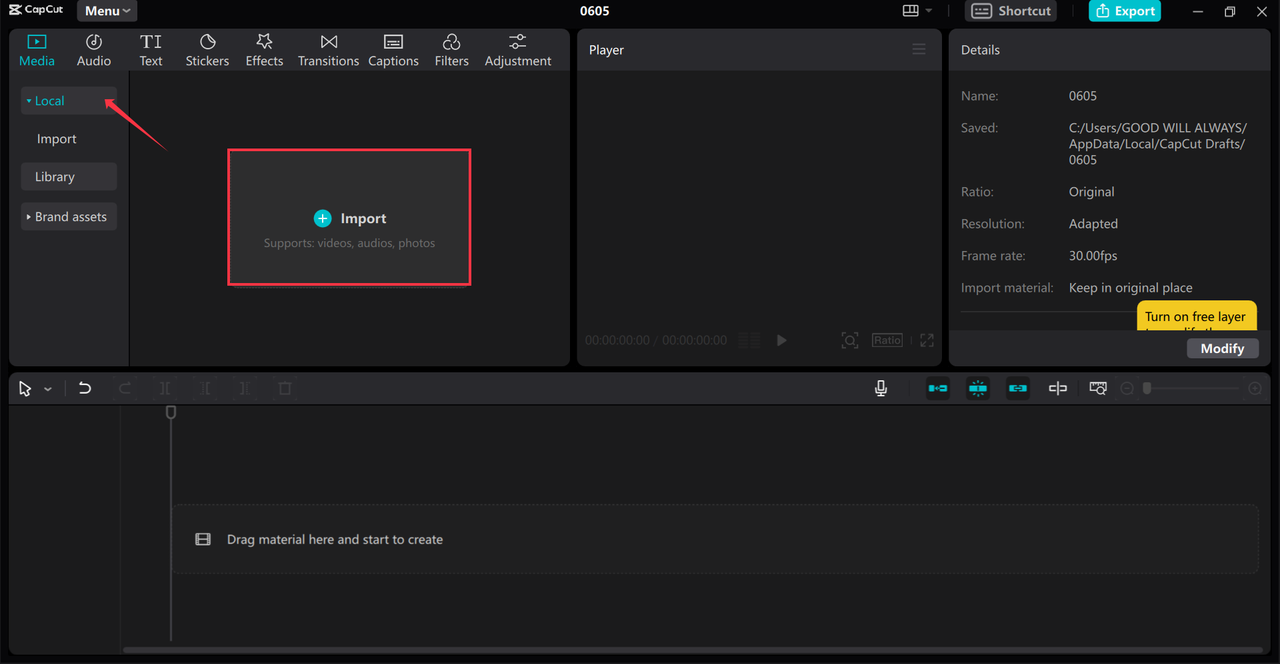Open the Player panel hamburger menu
This screenshot has height=664, width=1280.
(x=919, y=49)
